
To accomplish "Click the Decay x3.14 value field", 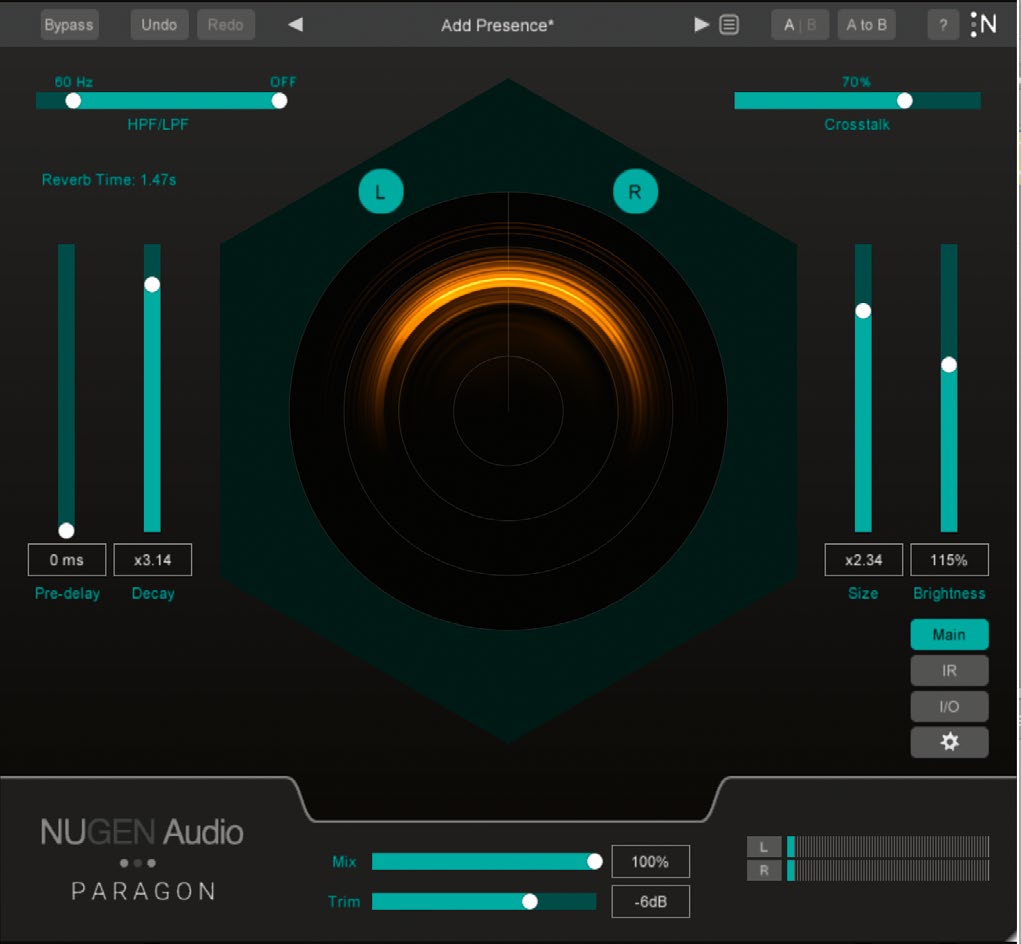I will pyautogui.click(x=152, y=560).
